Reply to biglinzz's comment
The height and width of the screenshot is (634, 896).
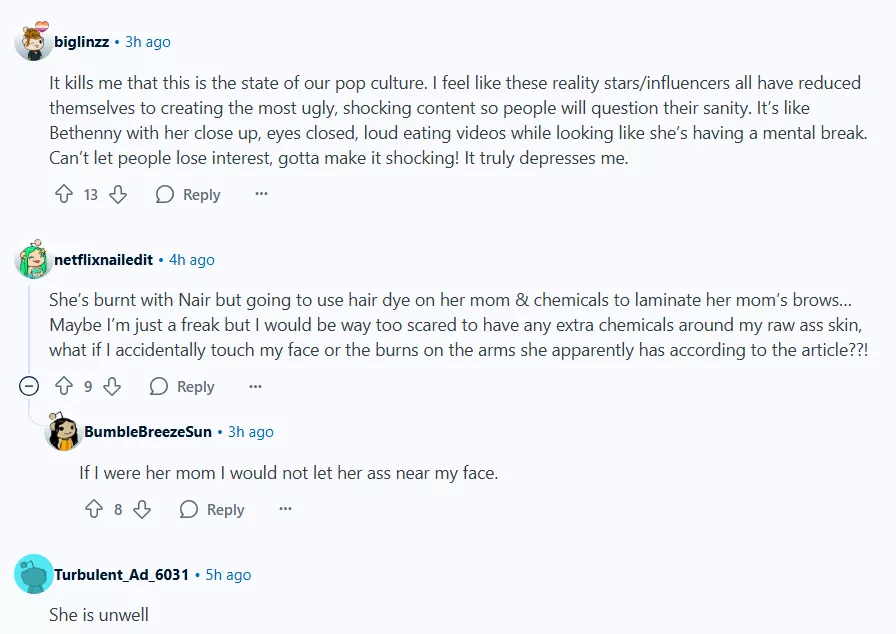coord(189,195)
